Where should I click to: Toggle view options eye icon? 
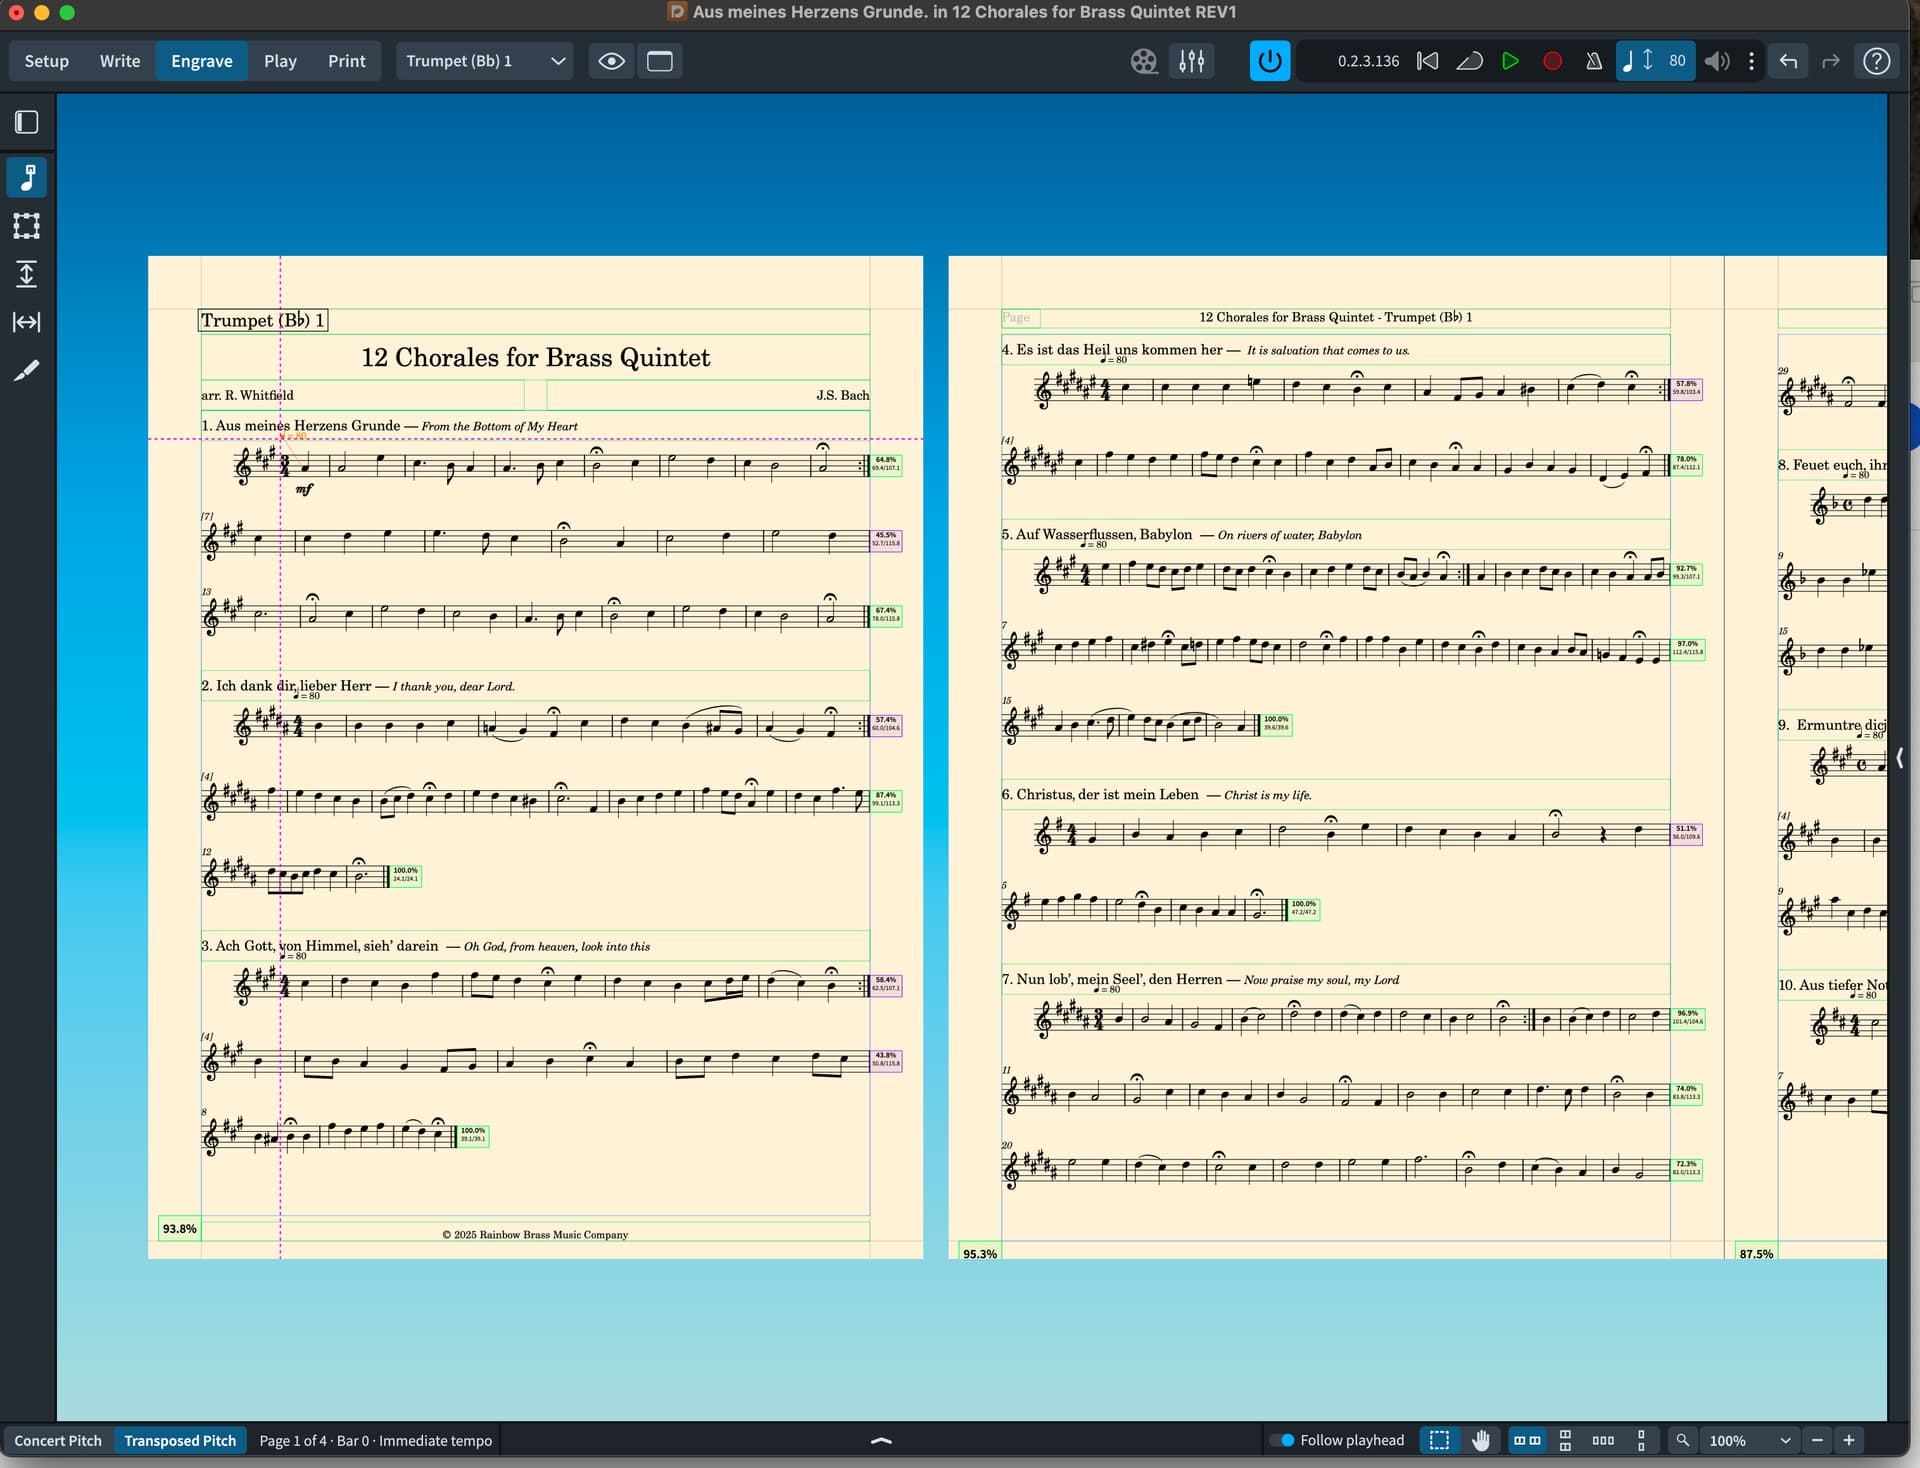612,61
